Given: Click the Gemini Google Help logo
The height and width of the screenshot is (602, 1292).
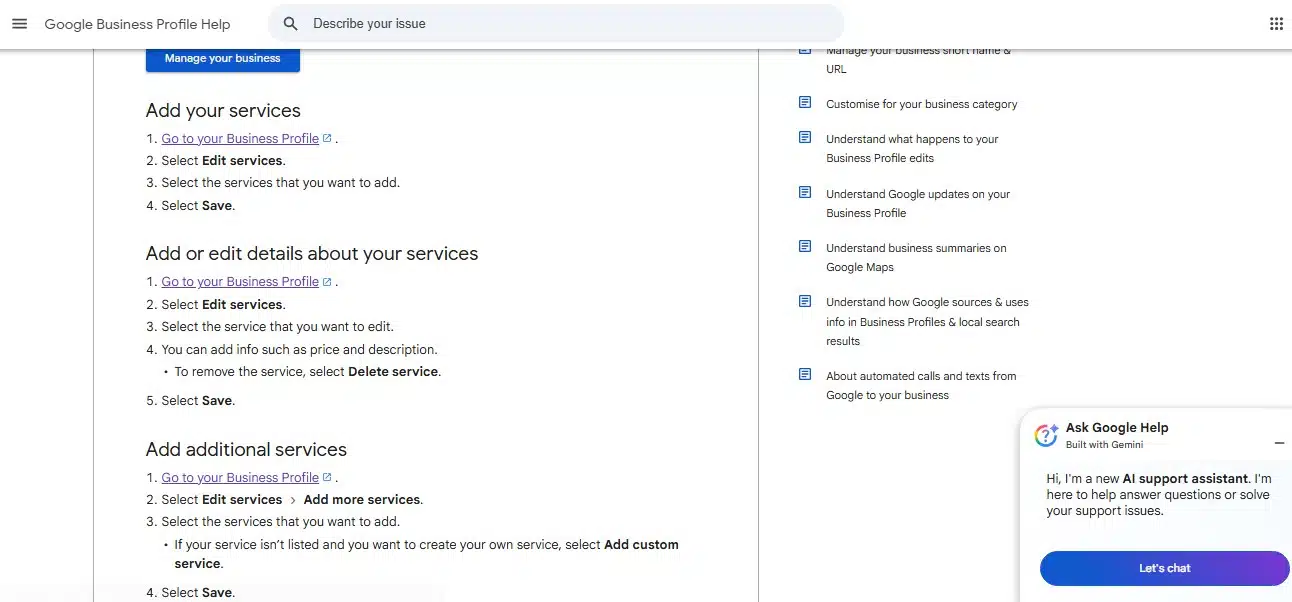Looking at the screenshot, I should click(x=1046, y=435).
